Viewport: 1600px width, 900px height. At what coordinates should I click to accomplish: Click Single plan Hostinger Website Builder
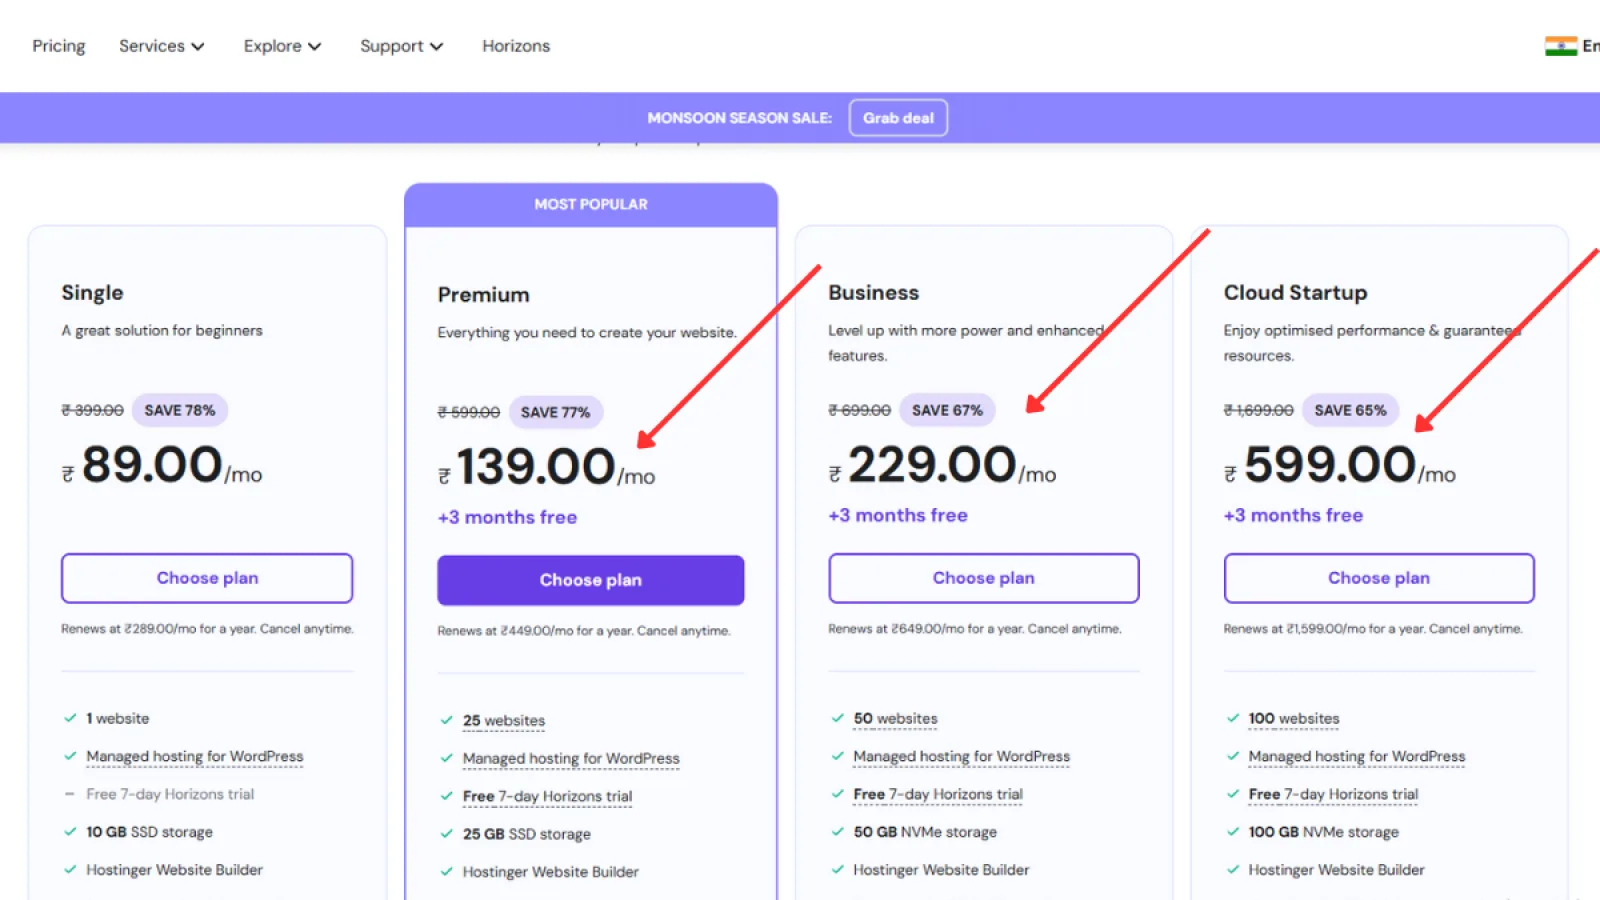[x=175, y=870]
